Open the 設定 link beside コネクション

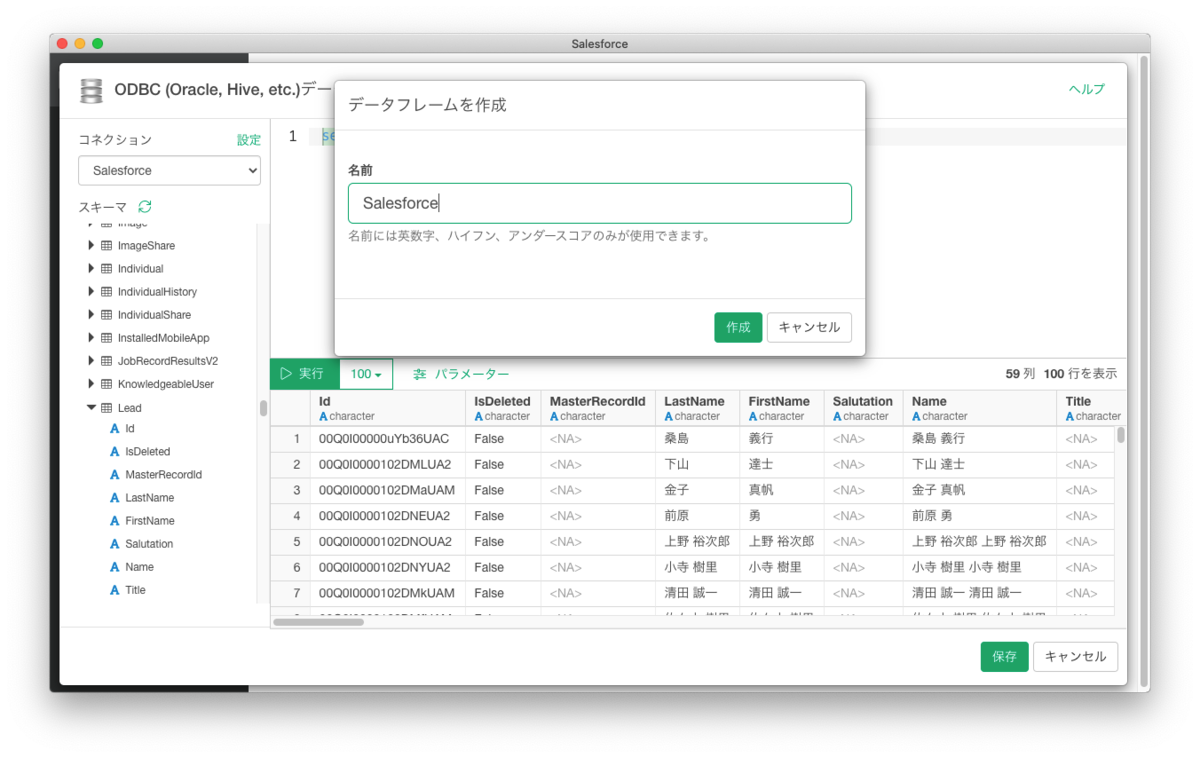tap(249, 140)
